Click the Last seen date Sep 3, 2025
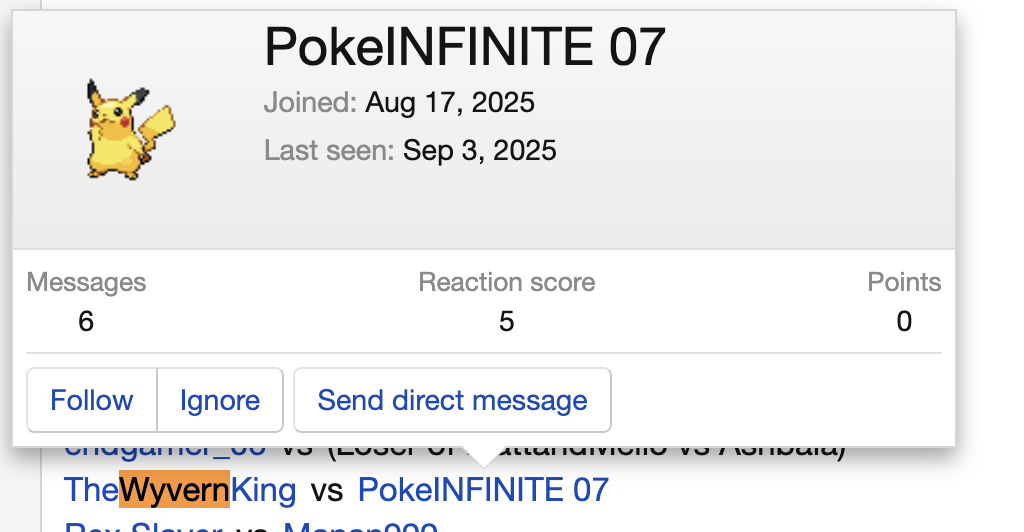Viewport: 1024px width, 532px height. pyautogui.click(x=480, y=151)
